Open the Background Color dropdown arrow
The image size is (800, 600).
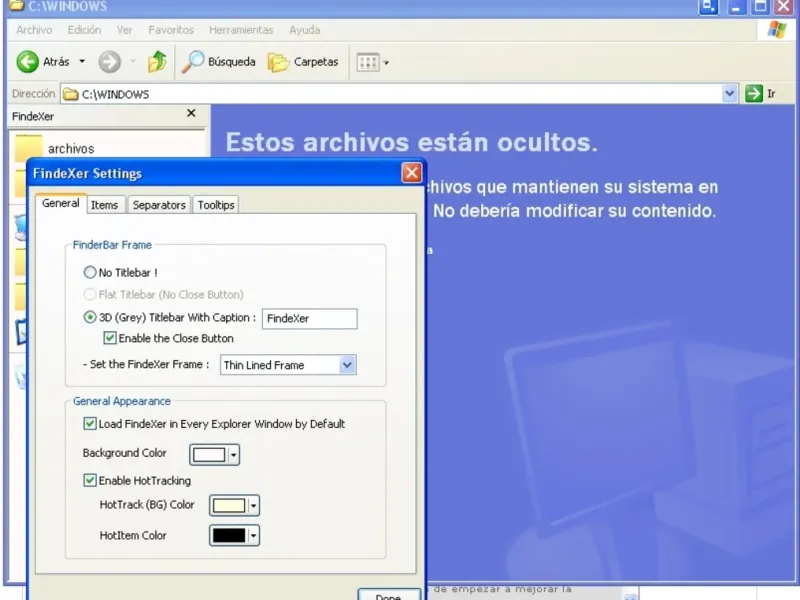233,455
